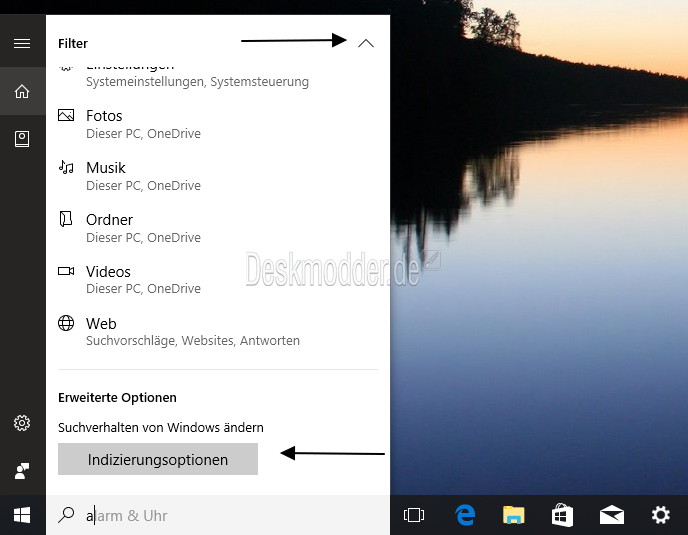Focus the taskbar search box
The height and width of the screenshot is (535, 688).
[218, 515]
